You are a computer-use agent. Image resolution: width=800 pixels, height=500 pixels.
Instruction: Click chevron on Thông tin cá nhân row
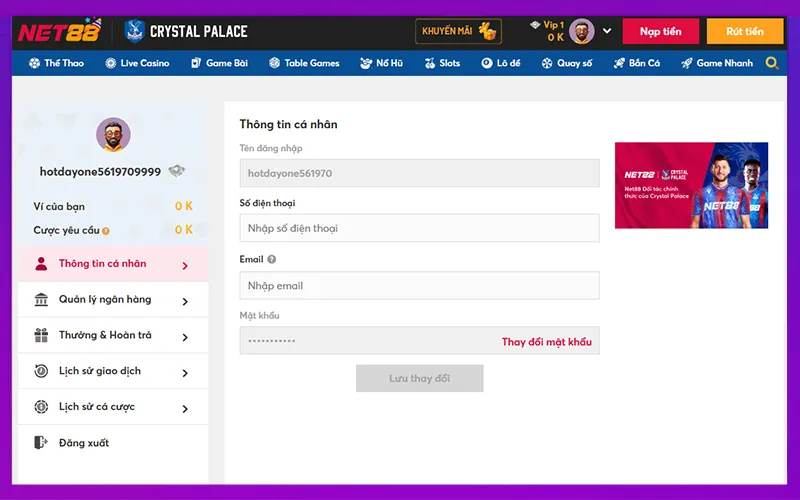185,266
